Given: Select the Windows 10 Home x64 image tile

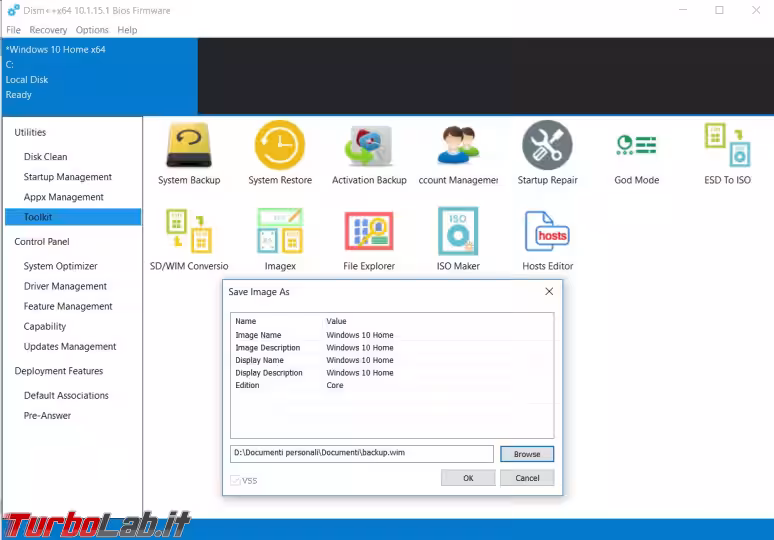Looking at the screenshot, I should pos(100,77).
